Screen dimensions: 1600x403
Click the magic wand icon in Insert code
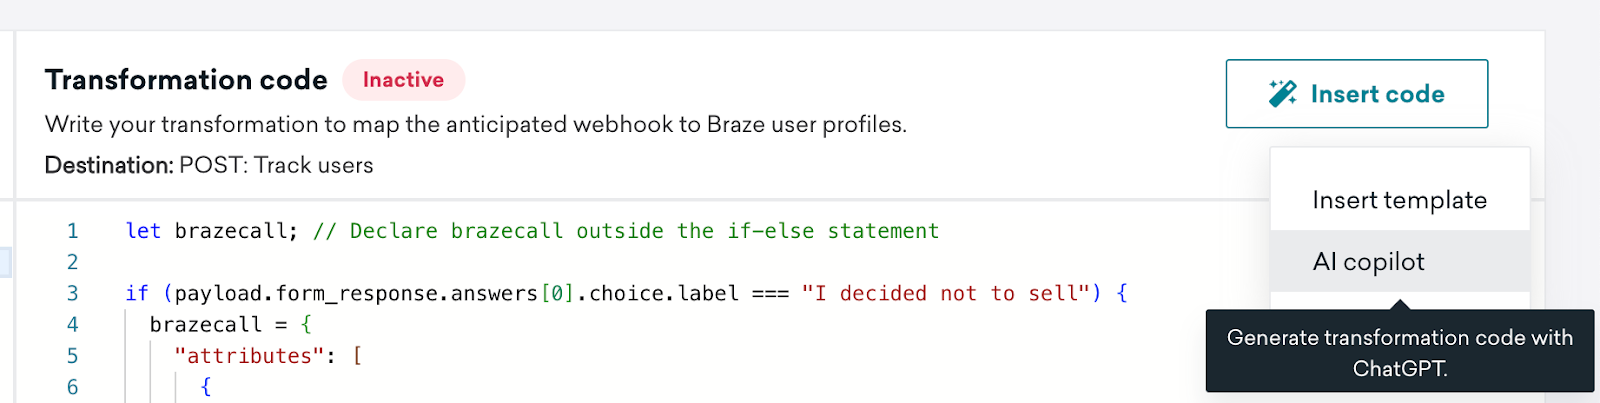(x=1283, y=94)
